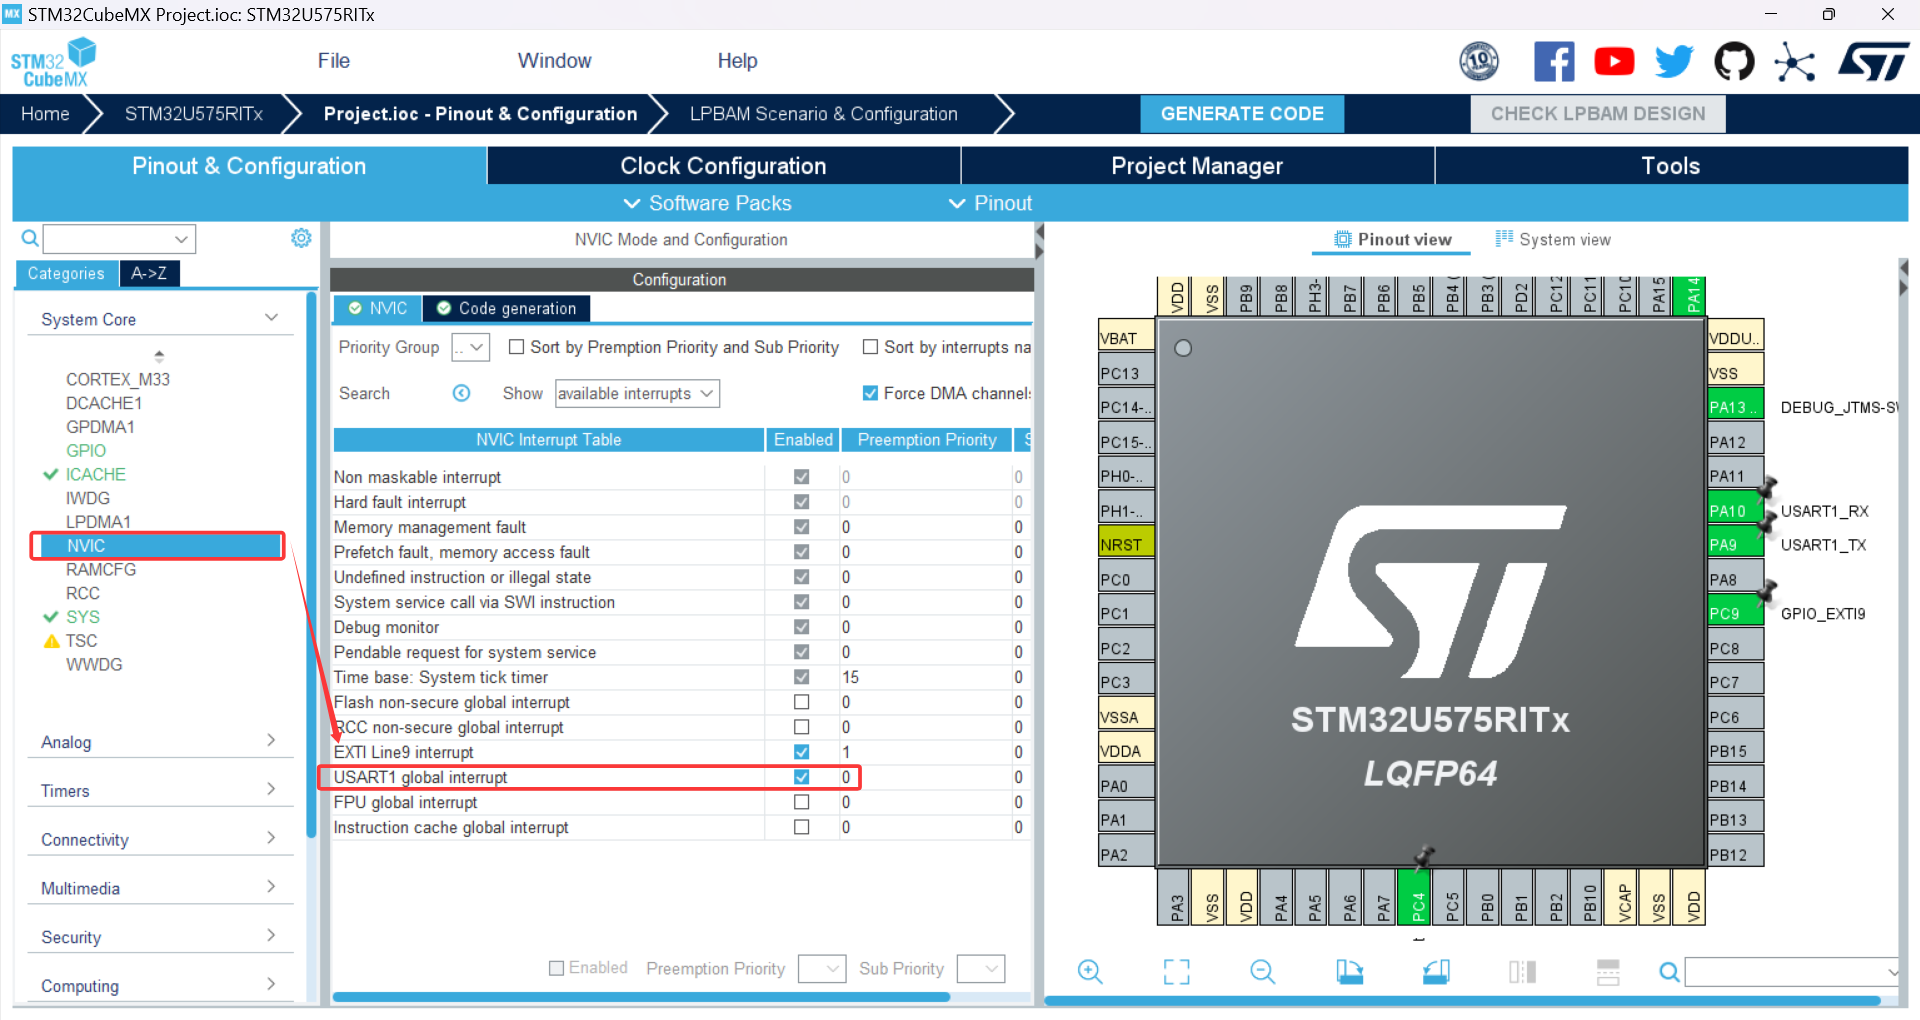Open LPBAM Scenario & Configuration breadcrumb
Image resolution: width=1920 pixels, height=1020 pixels.
824,114
